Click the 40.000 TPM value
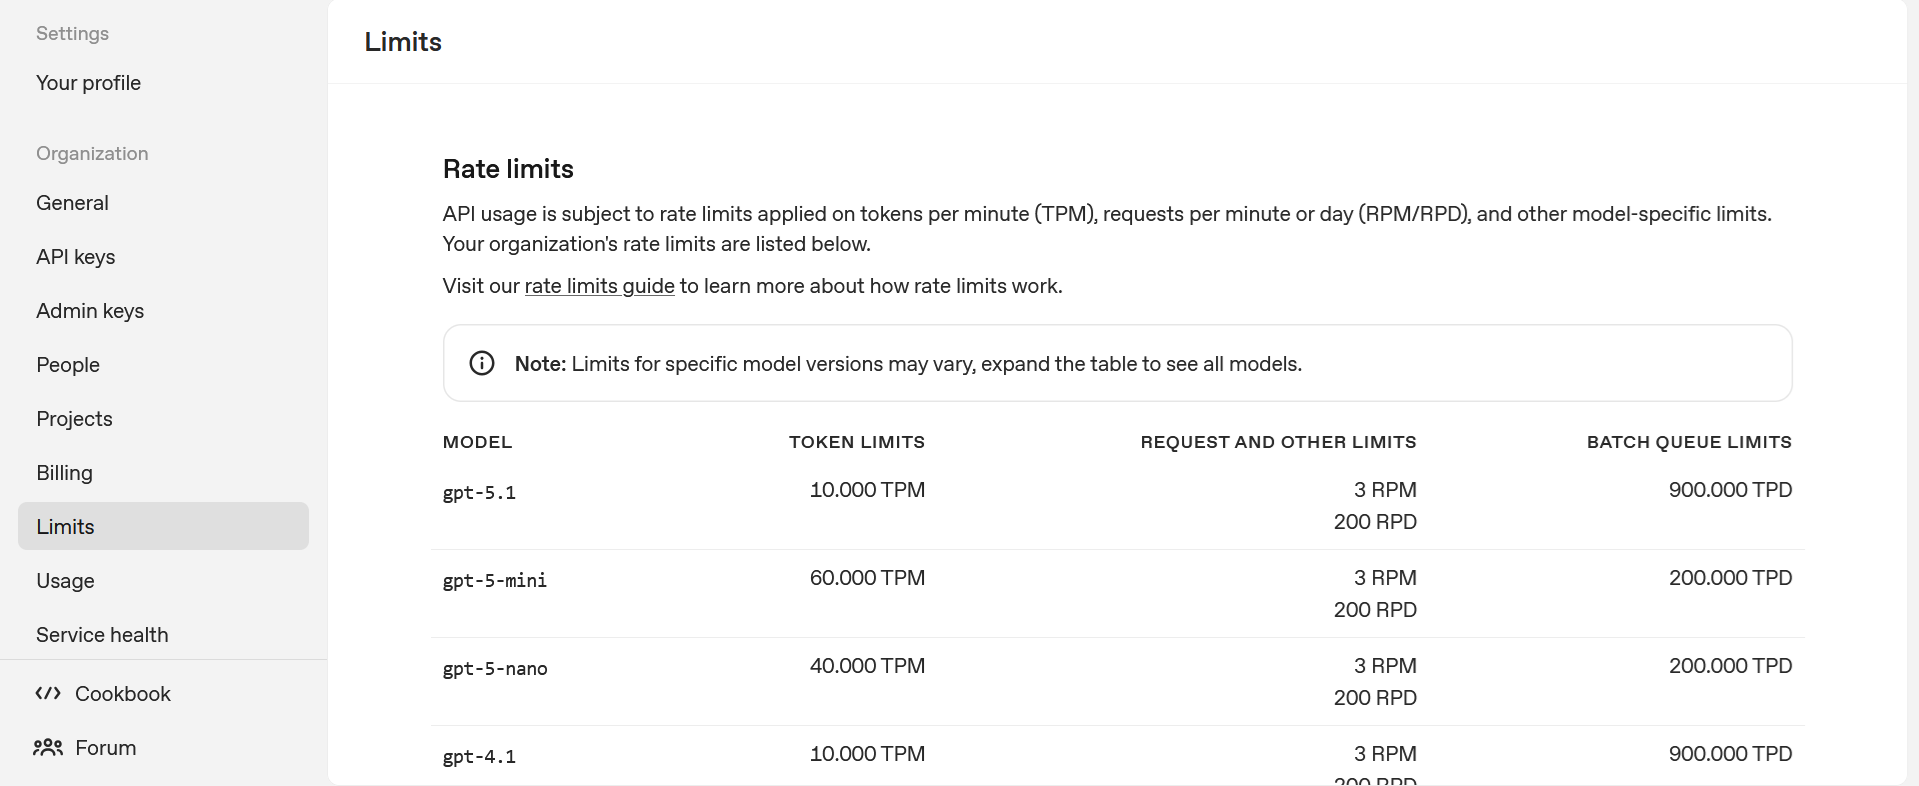1919x786 pixels. pos(867,666)
